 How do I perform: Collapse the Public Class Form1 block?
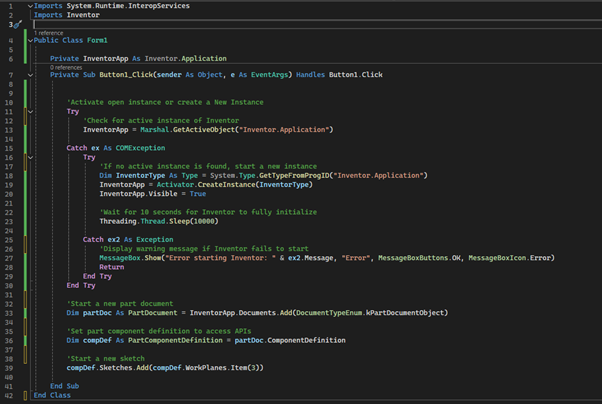click(x=30, y=40)
